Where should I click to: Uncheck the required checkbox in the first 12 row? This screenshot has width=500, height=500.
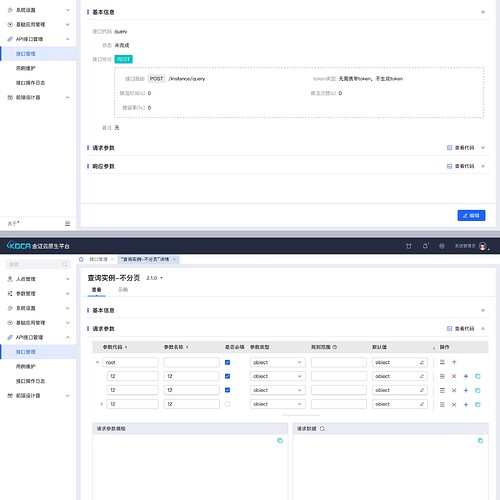pyautogui.click(x=227, y=376)
